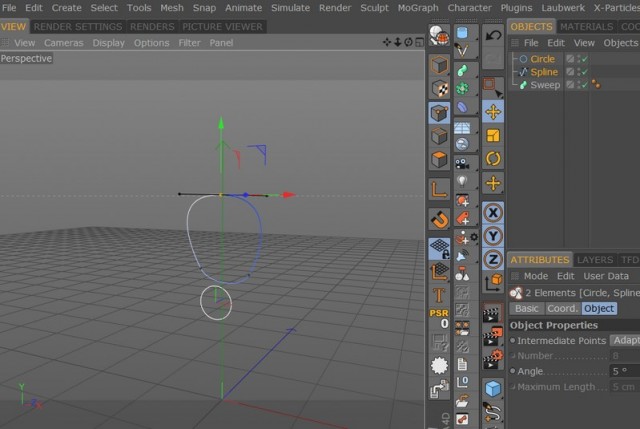The width and height of the screenshot is (640, 429).
Task: Open the MoGraph menu
Action: (418, 8)
